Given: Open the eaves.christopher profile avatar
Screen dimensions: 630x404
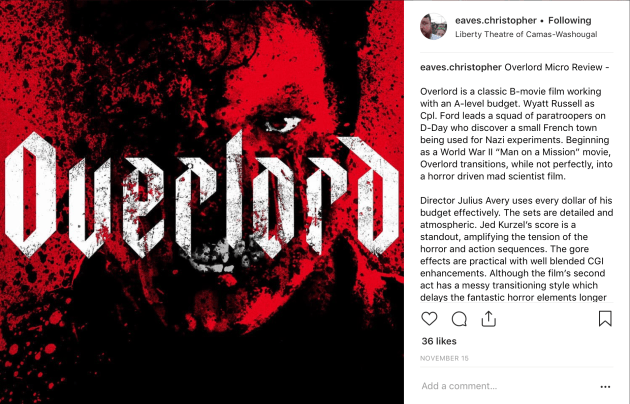Looking at the screenshot, I should click(x=434, y=27).
